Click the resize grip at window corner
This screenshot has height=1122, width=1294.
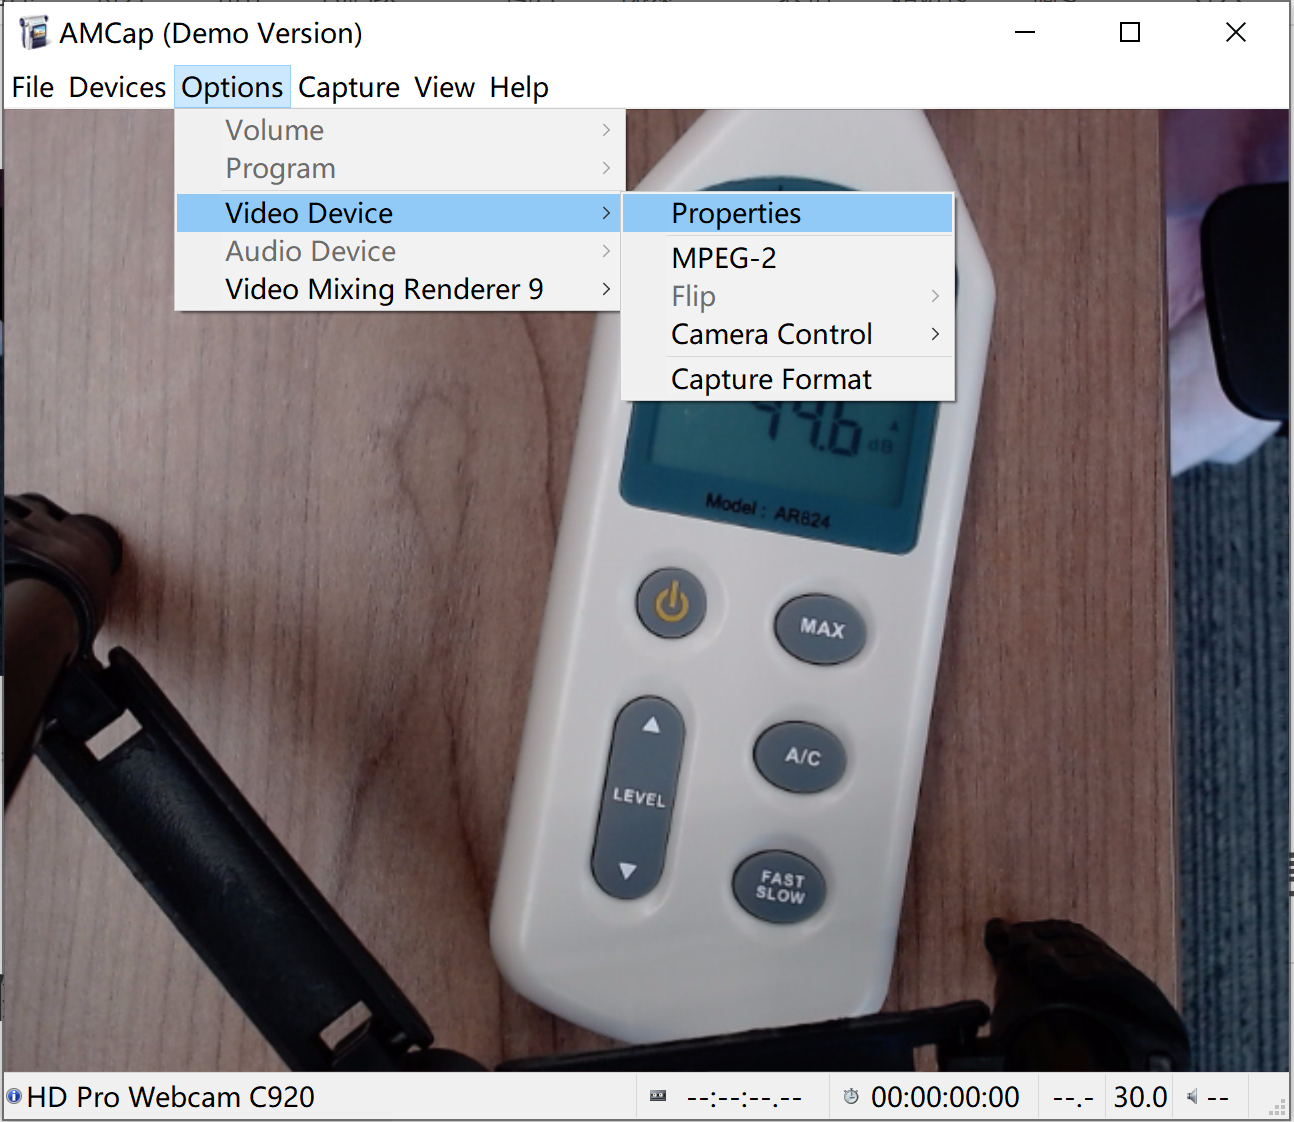click(1278, 1106)
